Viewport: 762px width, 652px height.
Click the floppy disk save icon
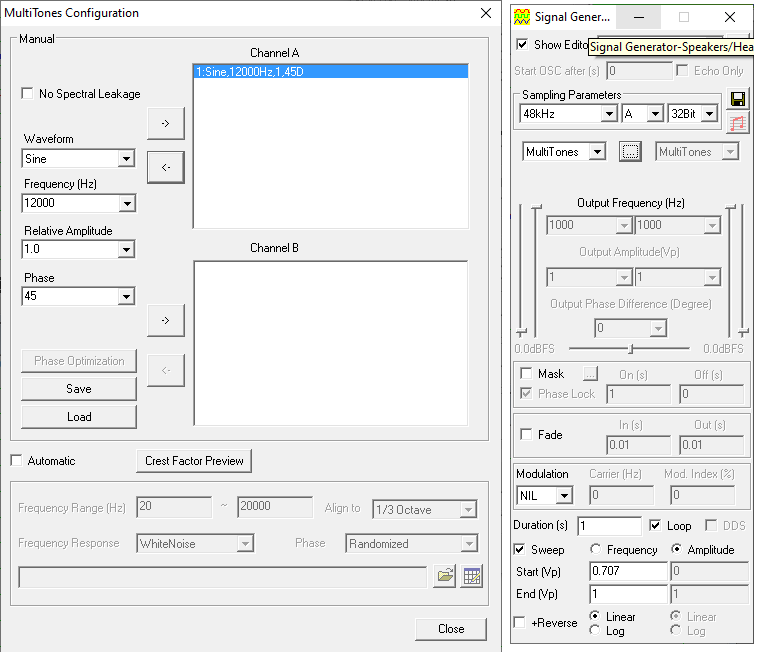739,99
